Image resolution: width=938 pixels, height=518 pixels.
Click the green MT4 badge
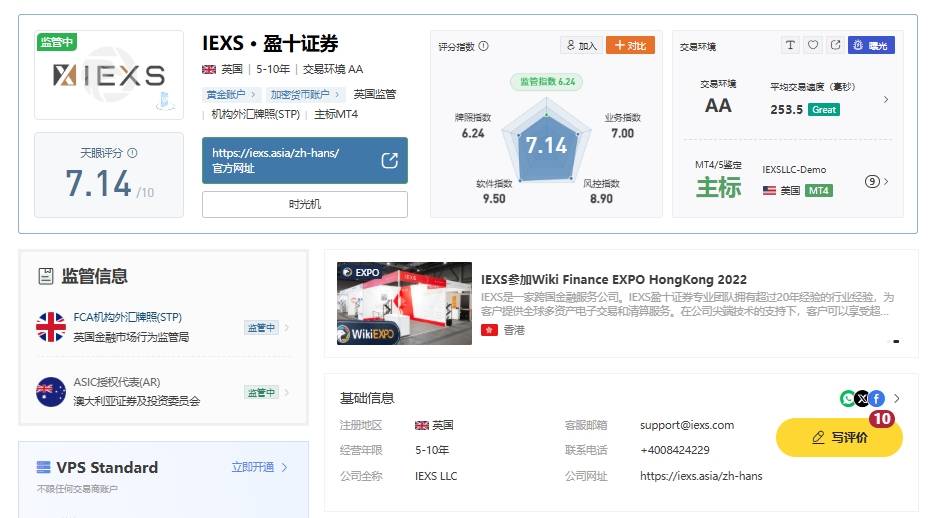tap(818, 191)
